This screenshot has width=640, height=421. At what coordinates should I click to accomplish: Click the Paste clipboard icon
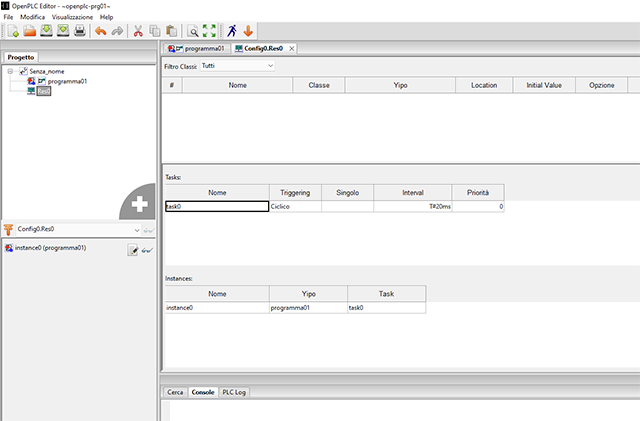(172, 32)
